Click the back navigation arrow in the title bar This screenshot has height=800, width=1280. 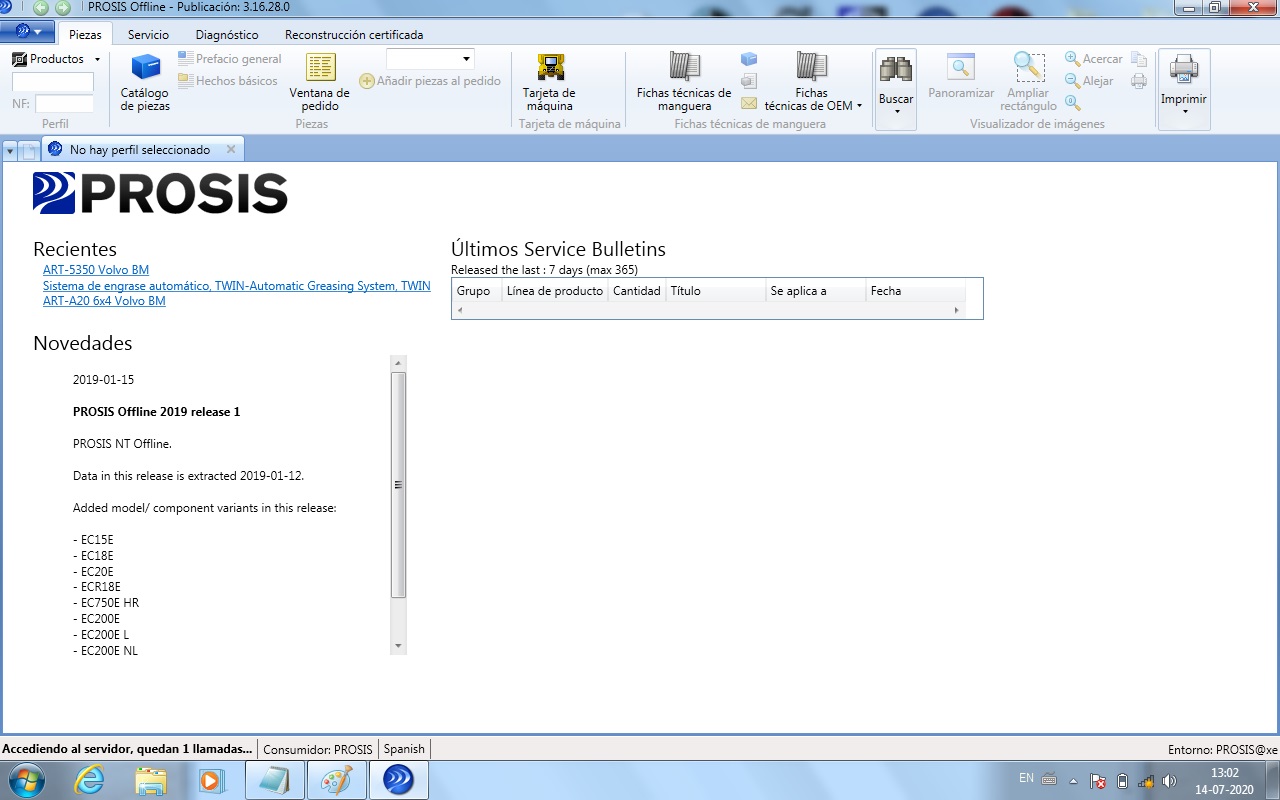pyautogui.click(x=41, y=7)
